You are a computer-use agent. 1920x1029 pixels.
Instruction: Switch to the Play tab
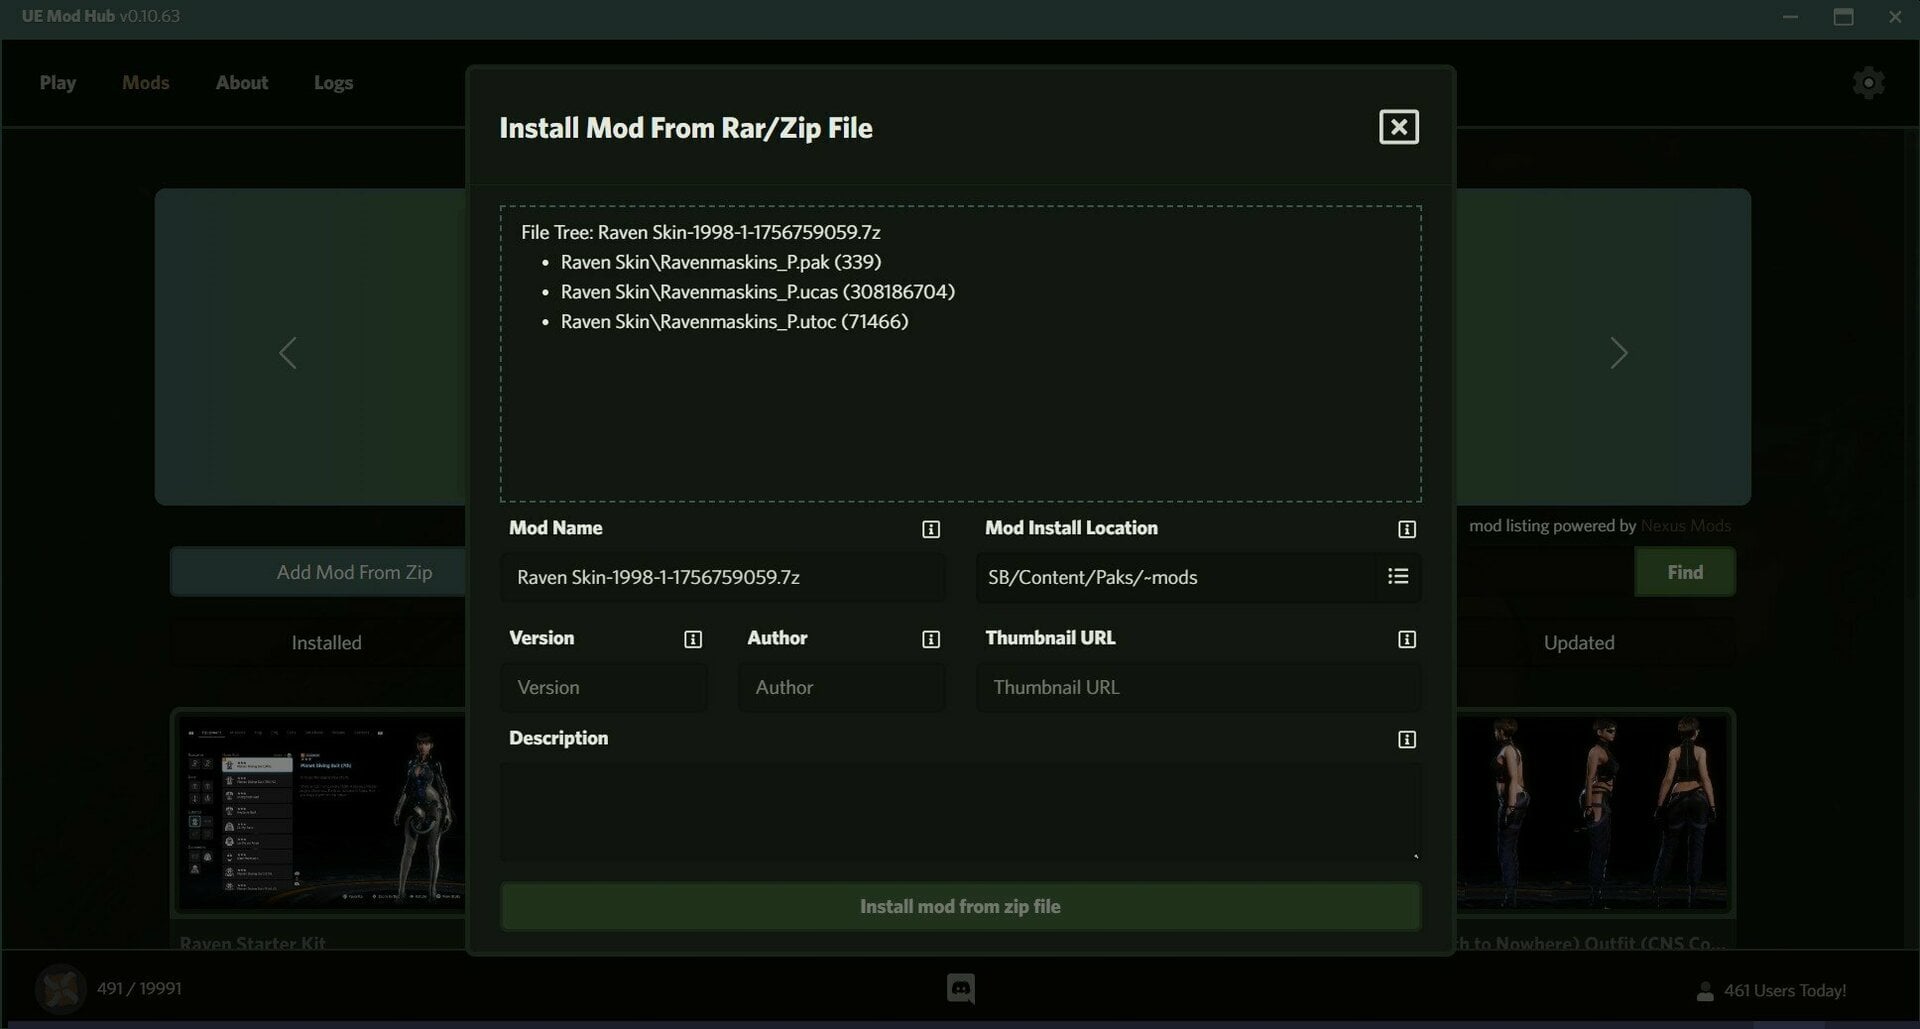(58, 83)
